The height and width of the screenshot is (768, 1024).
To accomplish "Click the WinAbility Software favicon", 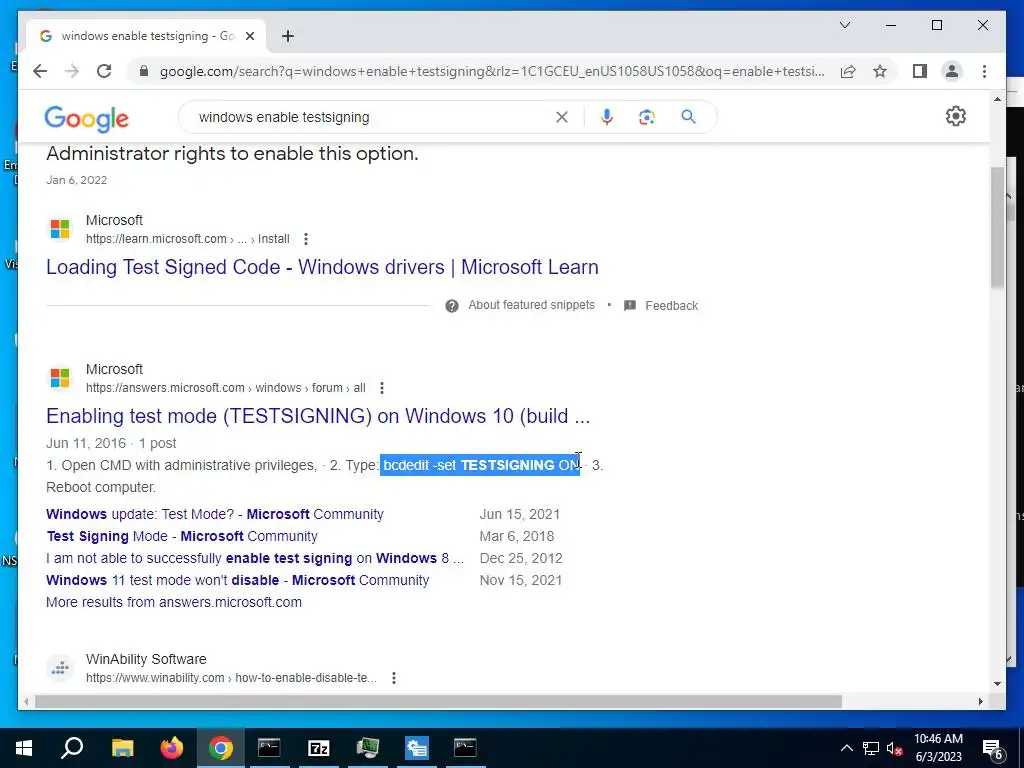I will [60, 668].
